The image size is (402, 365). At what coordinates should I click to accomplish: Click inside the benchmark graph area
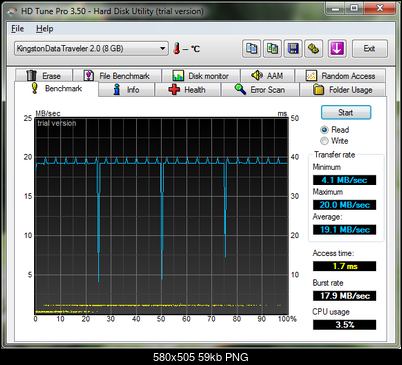(161, 216)
